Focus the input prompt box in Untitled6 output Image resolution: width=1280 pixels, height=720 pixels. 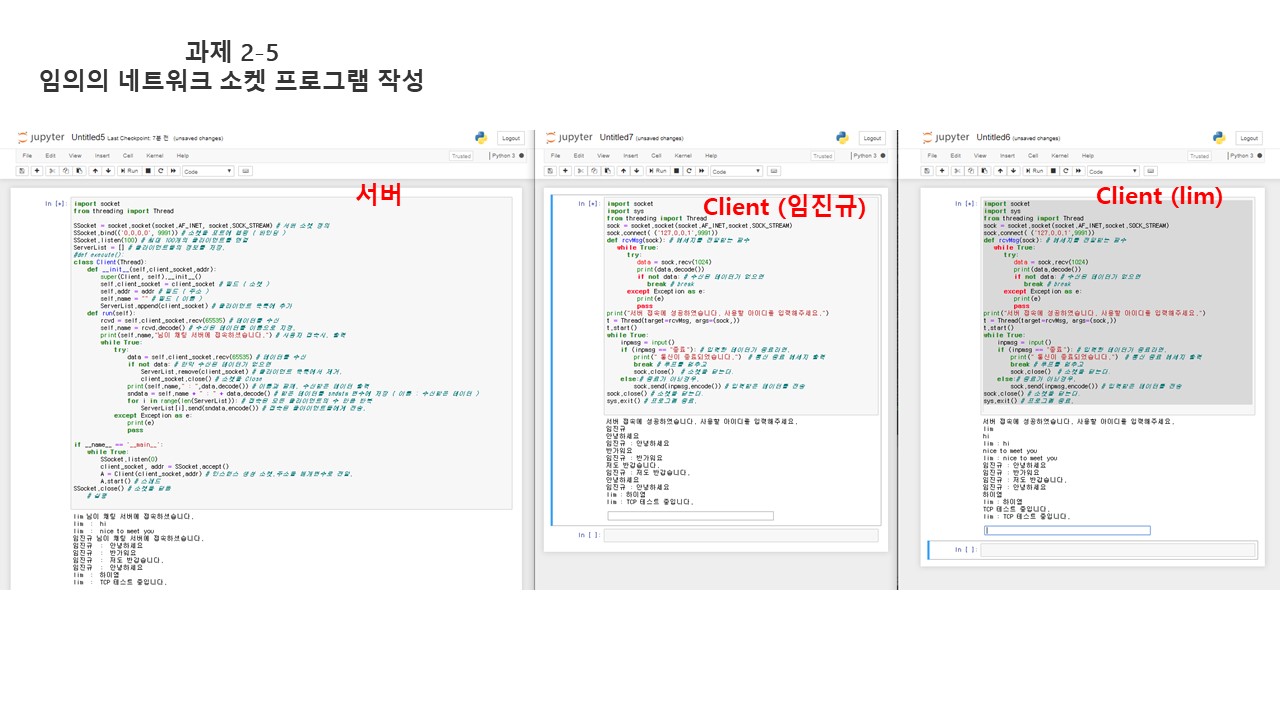(x=1067, y=530)
